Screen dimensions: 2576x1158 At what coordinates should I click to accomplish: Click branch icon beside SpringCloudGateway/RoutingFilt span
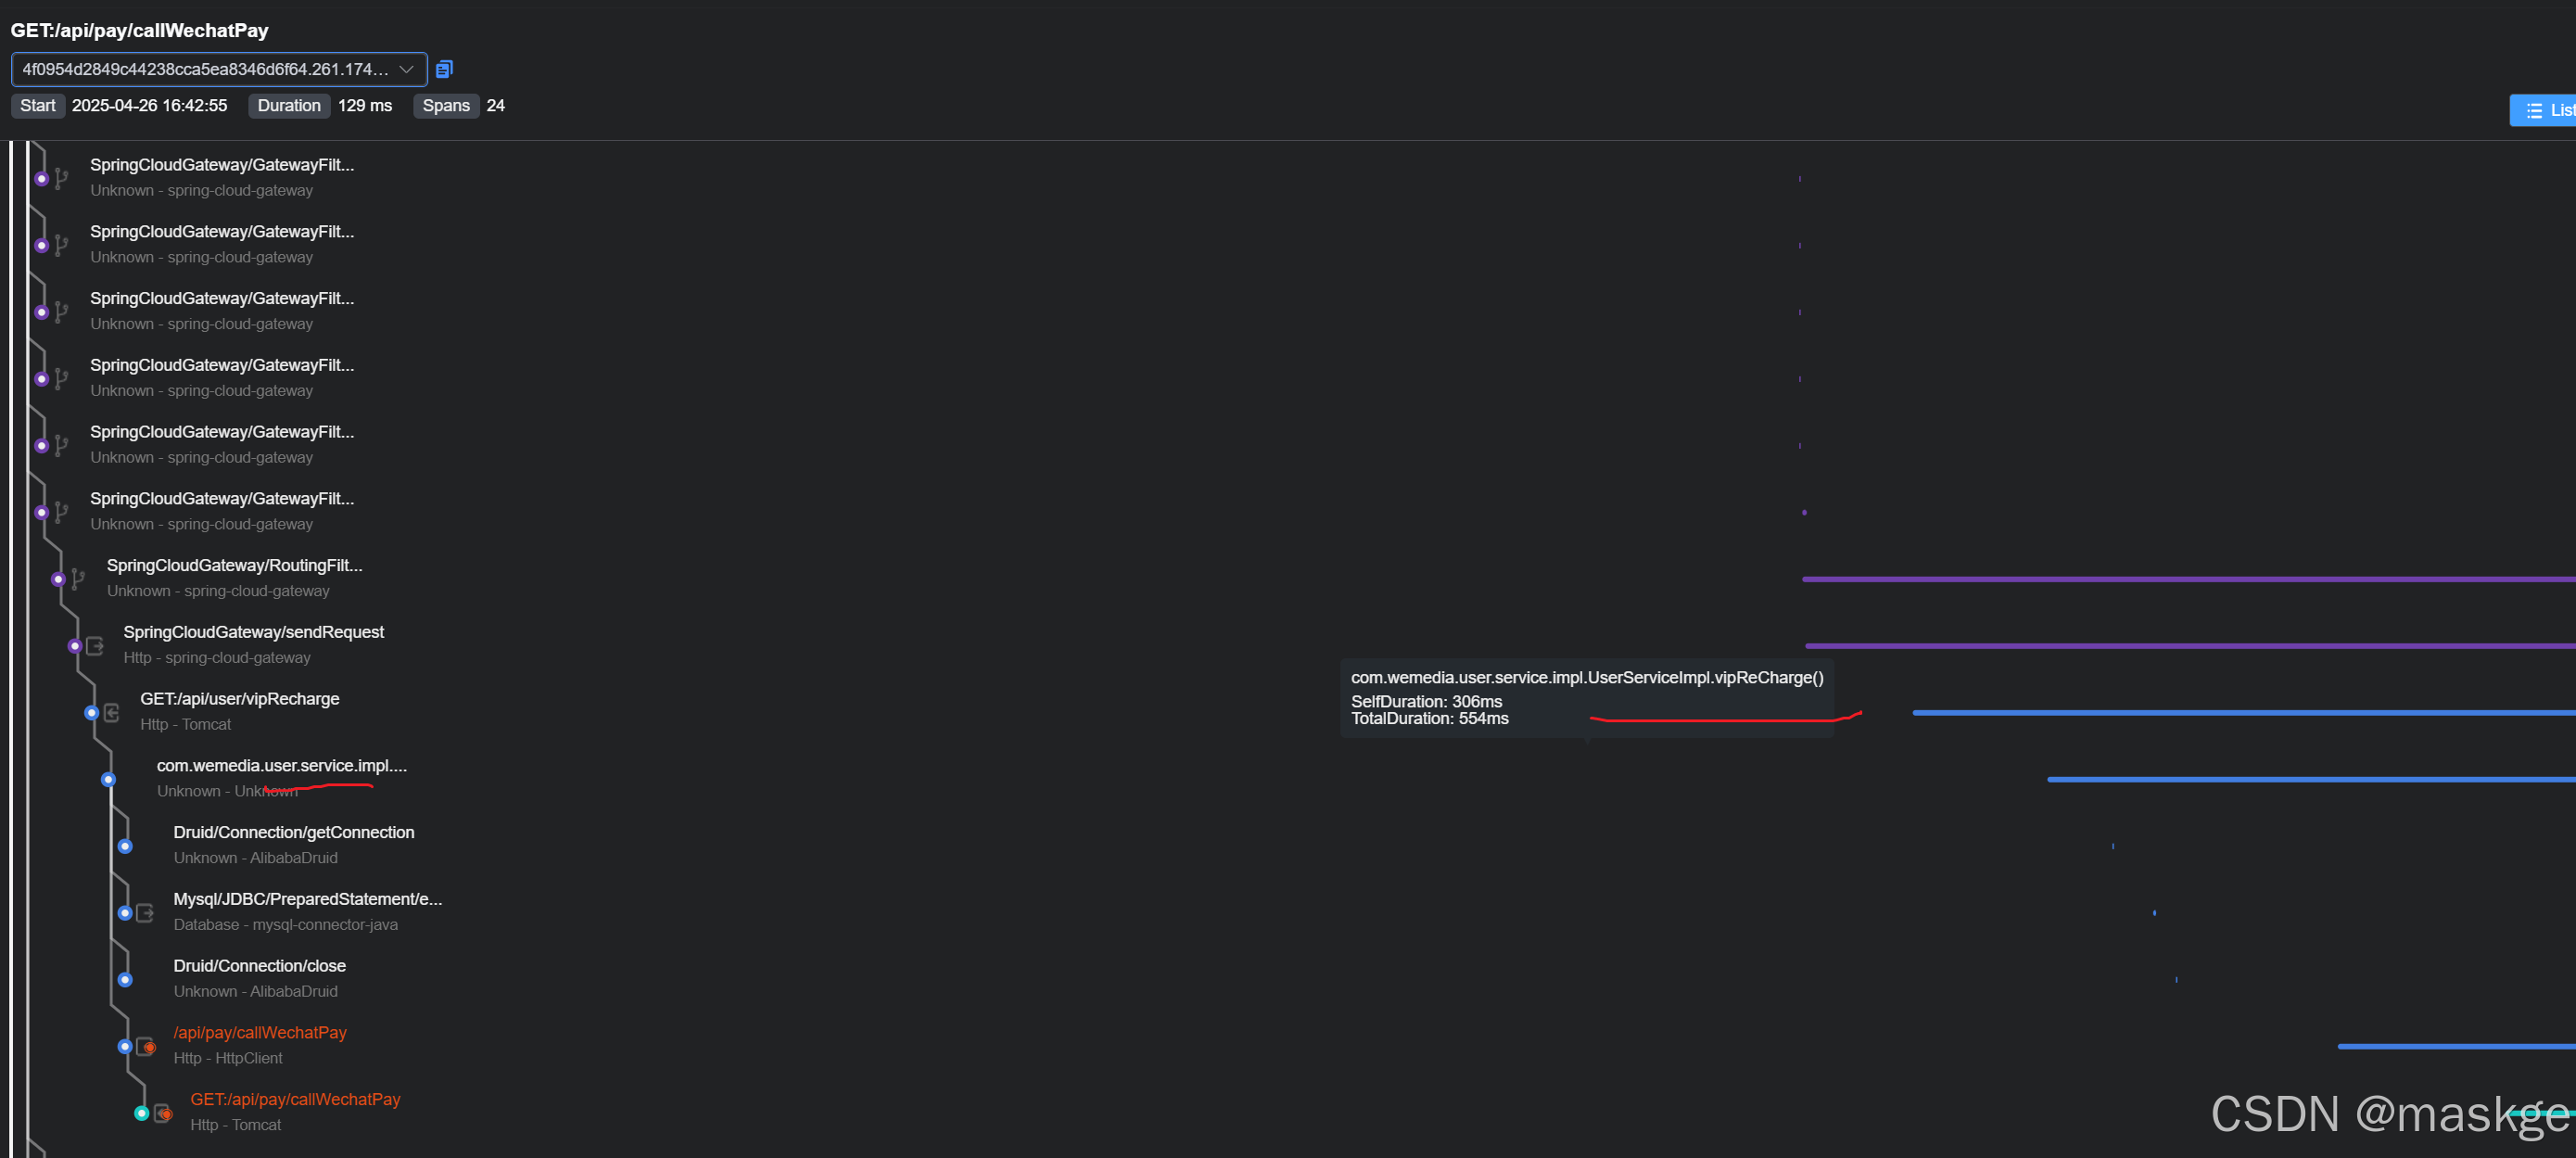coord(78,579)
